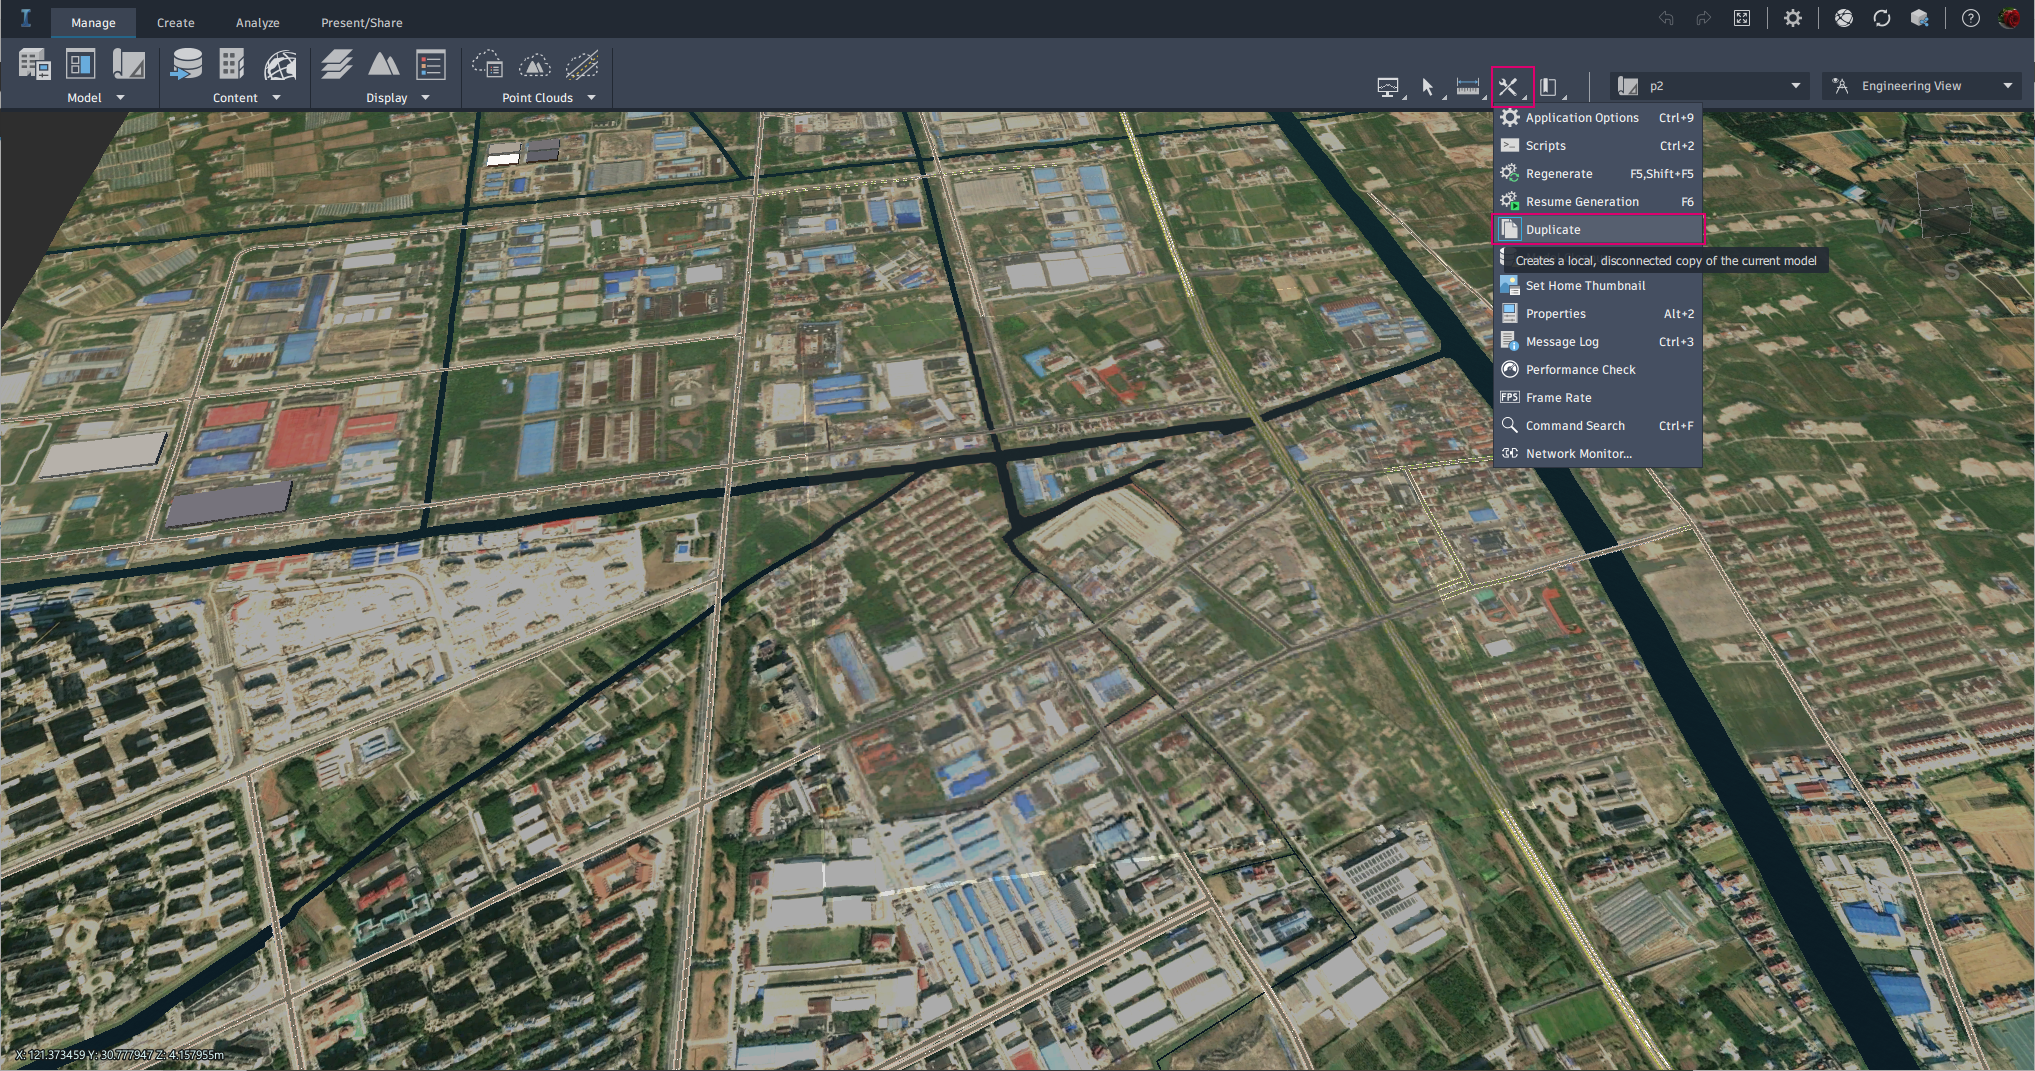This screenshot has height=1071, width=2035.
Task: Click the mountain terrain icon in Display group
Action: click(x=383, y=65)
